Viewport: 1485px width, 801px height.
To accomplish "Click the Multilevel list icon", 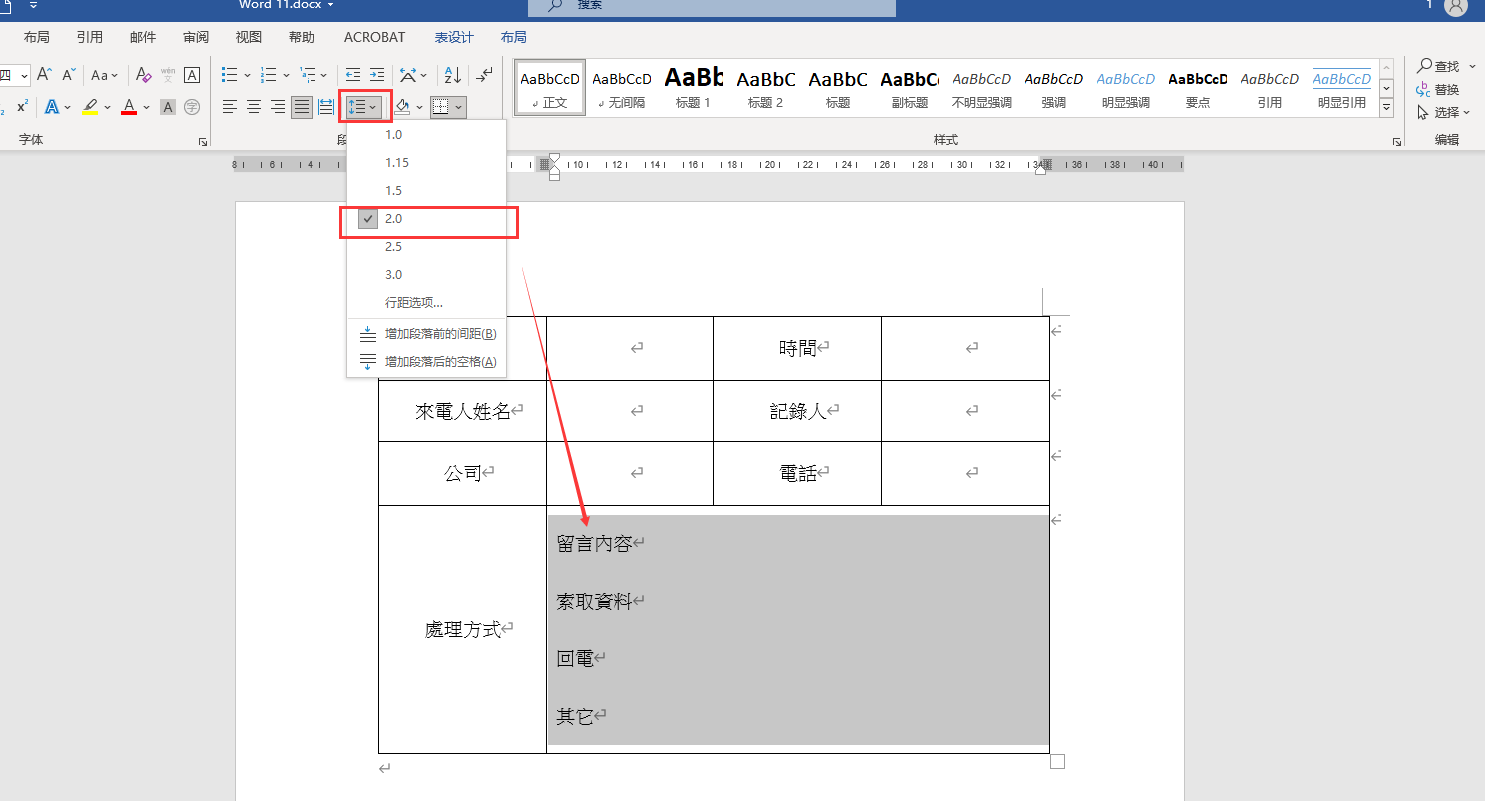I will (308, 75).
